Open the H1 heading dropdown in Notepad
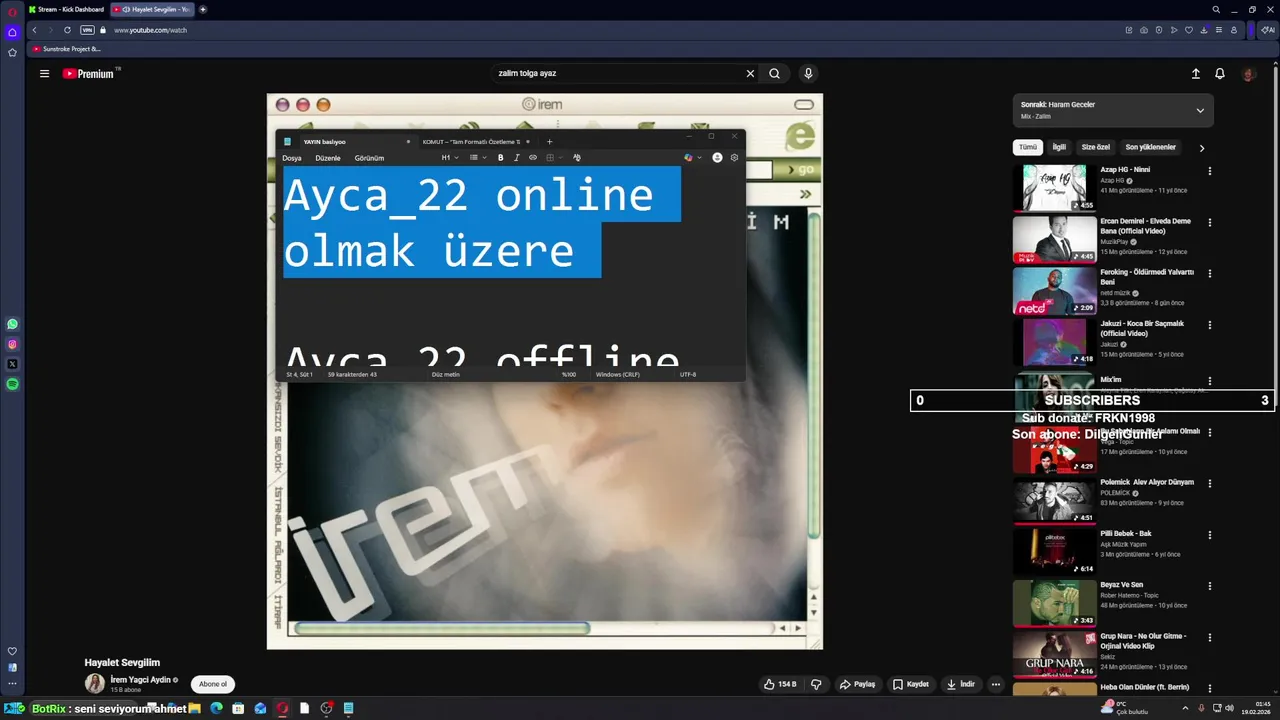Image resolution: width=1280 pixels, height=720 pixels. [450, 157]
